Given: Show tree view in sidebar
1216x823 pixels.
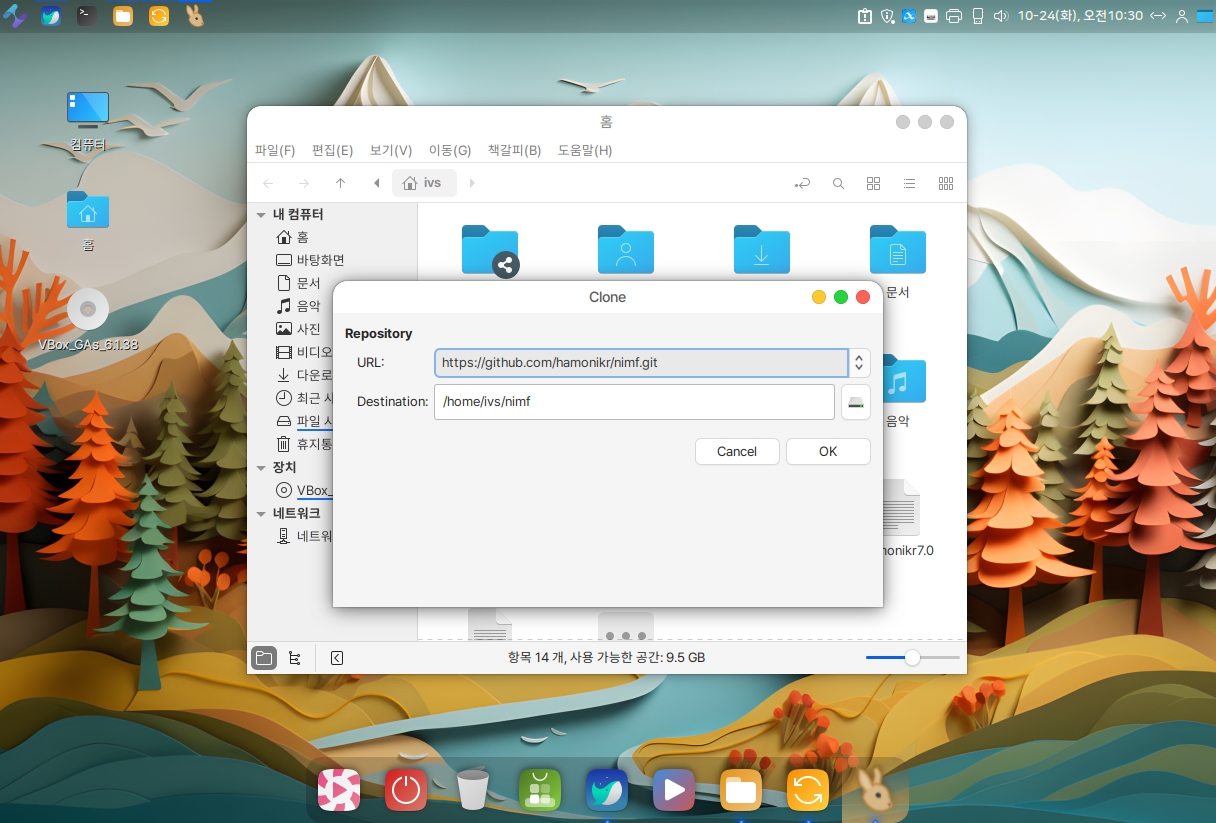Looking at the screenshot, I should tap(294, 658).
